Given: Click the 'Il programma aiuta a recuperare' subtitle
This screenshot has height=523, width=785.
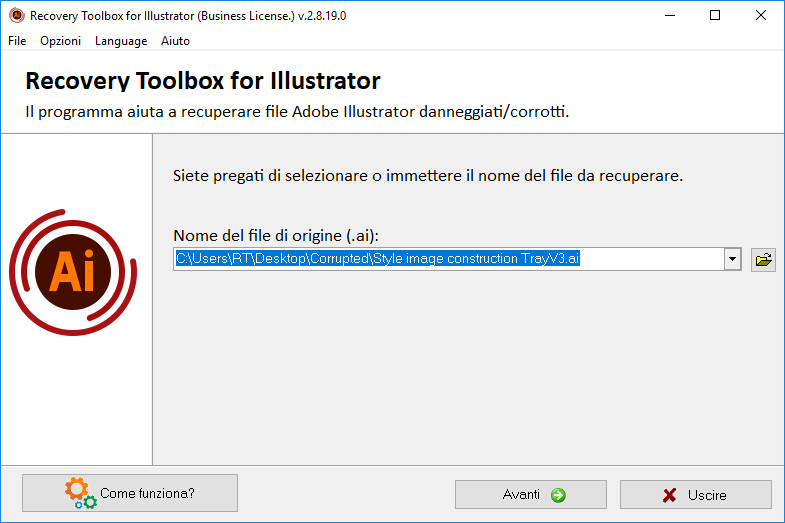Looking at the screenshot, I should point(297,112).
